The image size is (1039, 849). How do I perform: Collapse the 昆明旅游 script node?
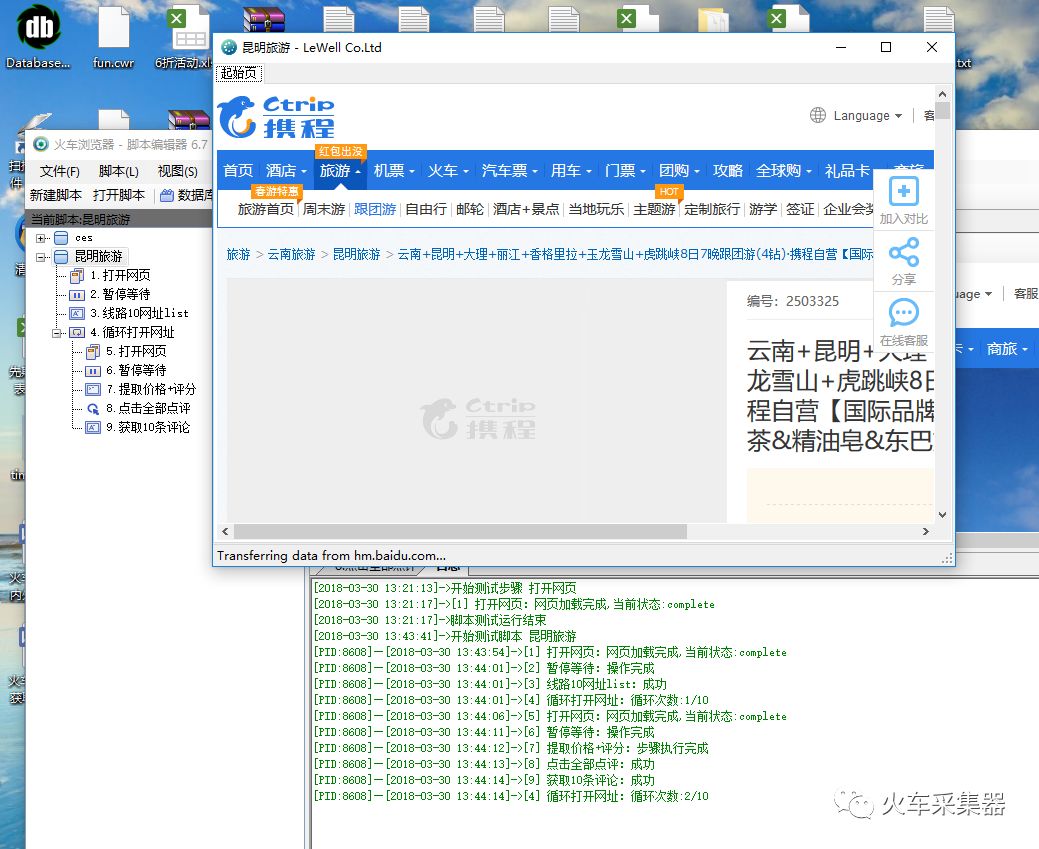[x=41, y=256]
